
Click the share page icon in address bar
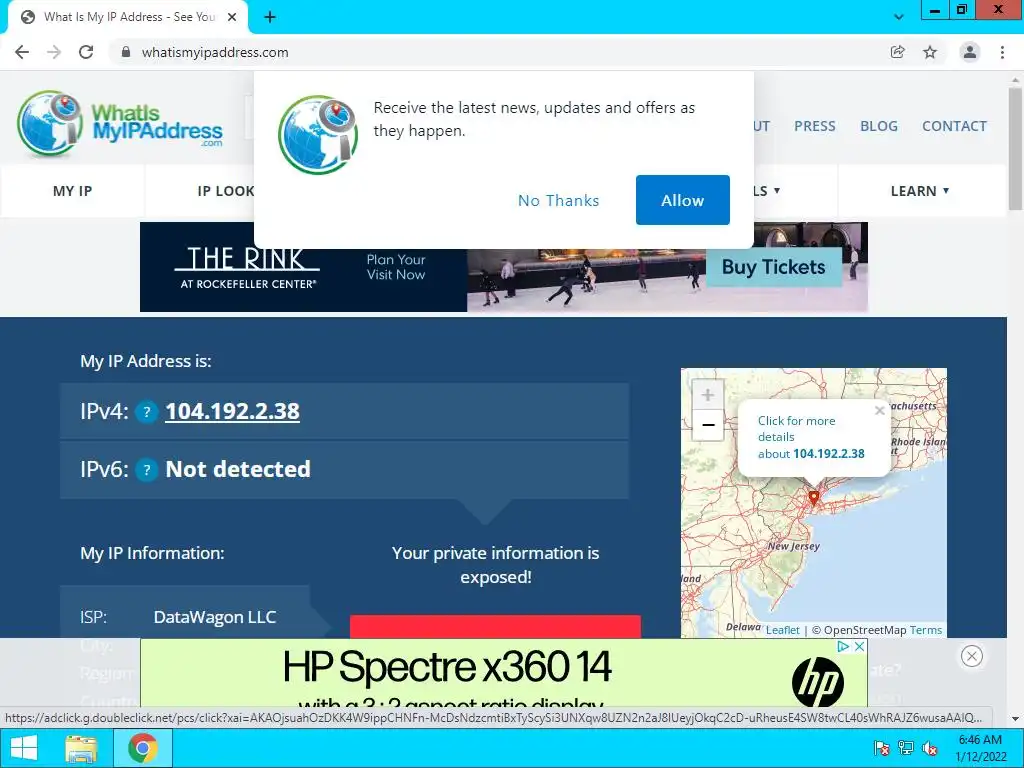(898, 52)
